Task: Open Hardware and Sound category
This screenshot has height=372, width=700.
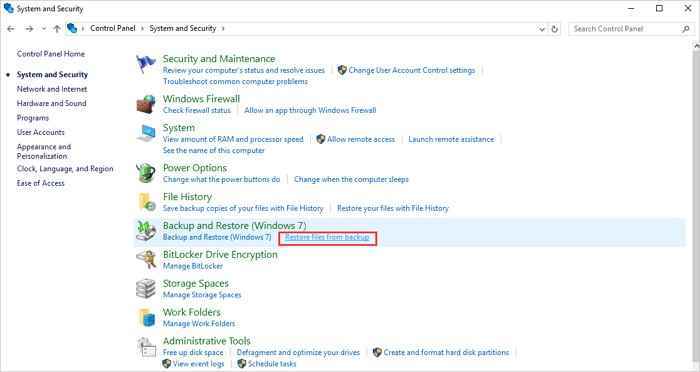Action: point(52,103)
